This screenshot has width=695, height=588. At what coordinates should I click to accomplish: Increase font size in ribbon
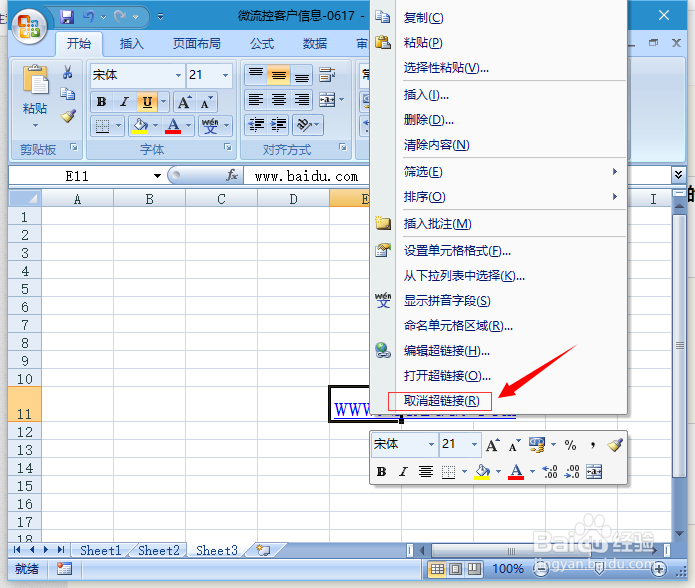pos(184,102)
